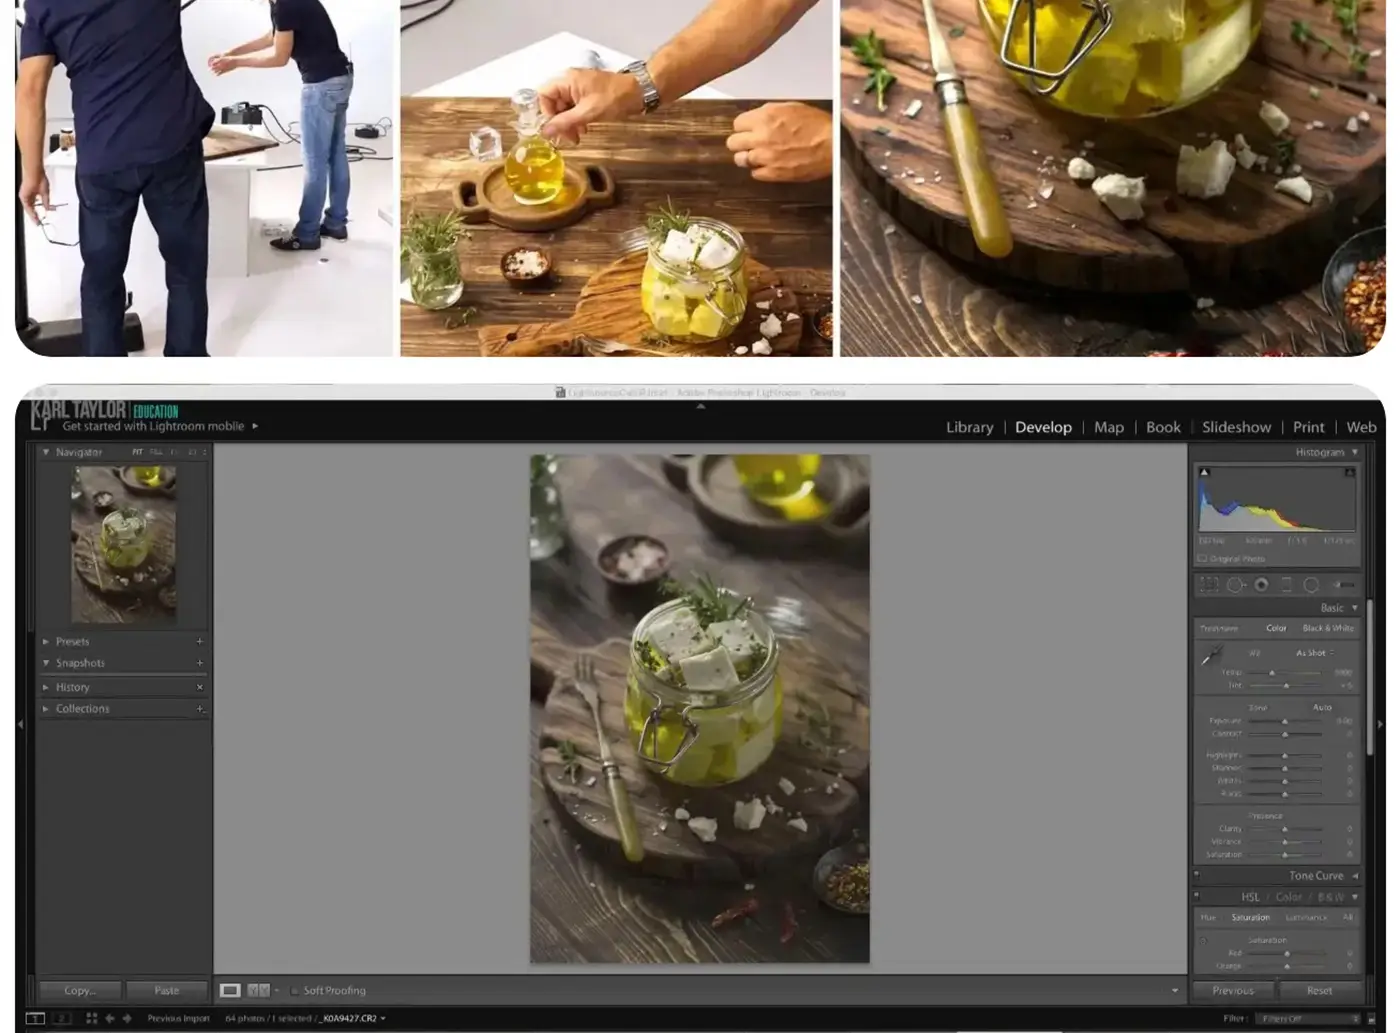
Task: Open the Print module
Action: 1308,427
